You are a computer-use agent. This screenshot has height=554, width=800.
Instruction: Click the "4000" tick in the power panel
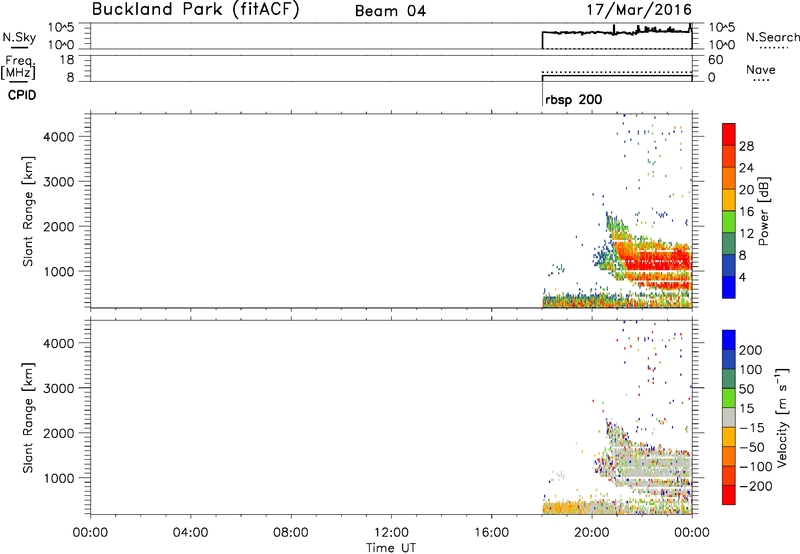tap(58, 137)
